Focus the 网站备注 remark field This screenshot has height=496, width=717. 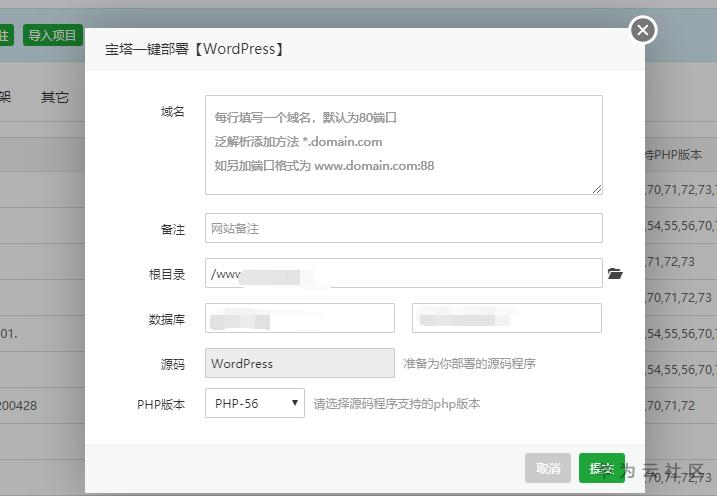pyautogui.click(x=404, y=228)
